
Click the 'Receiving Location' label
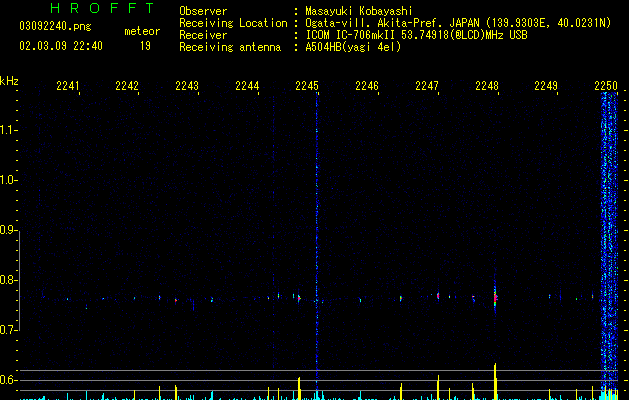(x=233, y=23)
